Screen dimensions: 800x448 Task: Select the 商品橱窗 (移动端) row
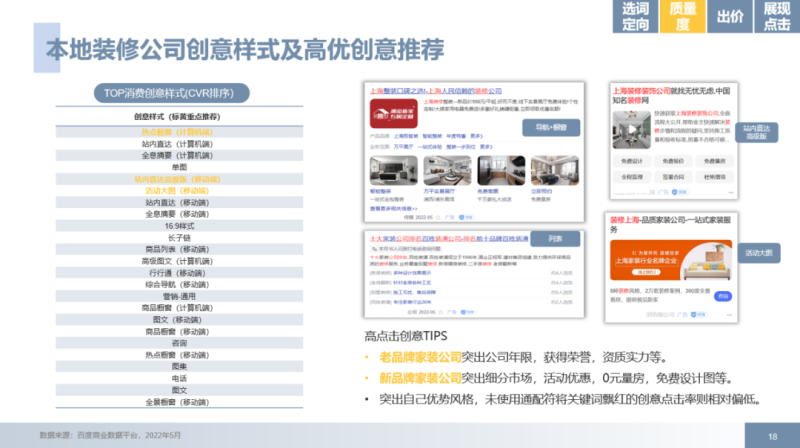[x=179, y=332]
